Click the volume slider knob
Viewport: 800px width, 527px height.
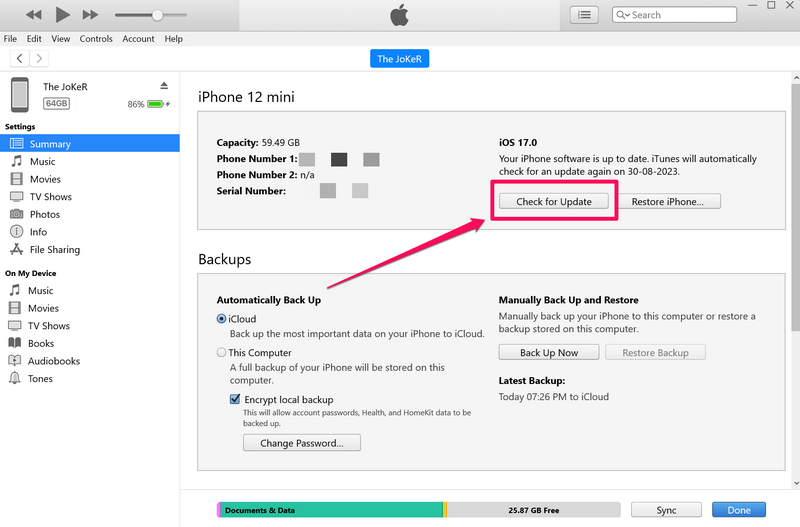click(x=157, y=15)
